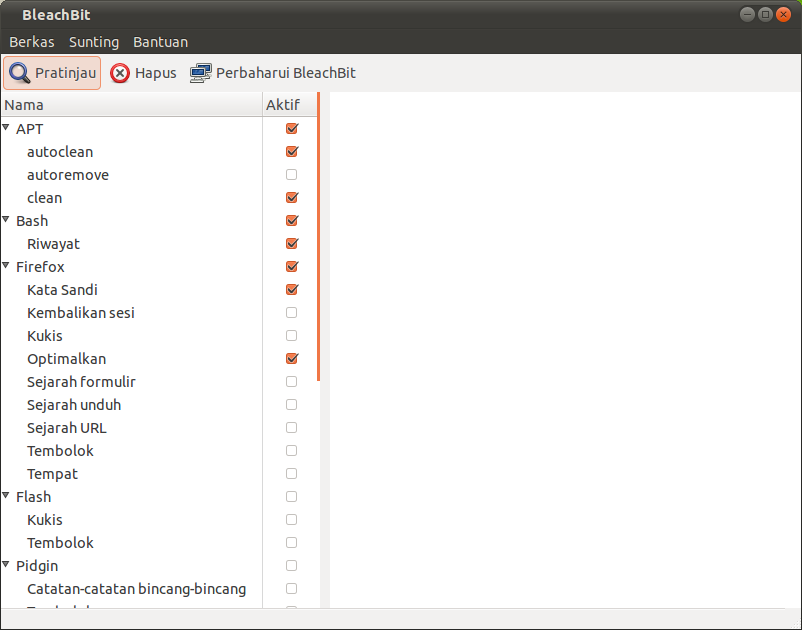Select the Sejarah unduh row
Screen dimensions: 802x630
tap(159, 405)
